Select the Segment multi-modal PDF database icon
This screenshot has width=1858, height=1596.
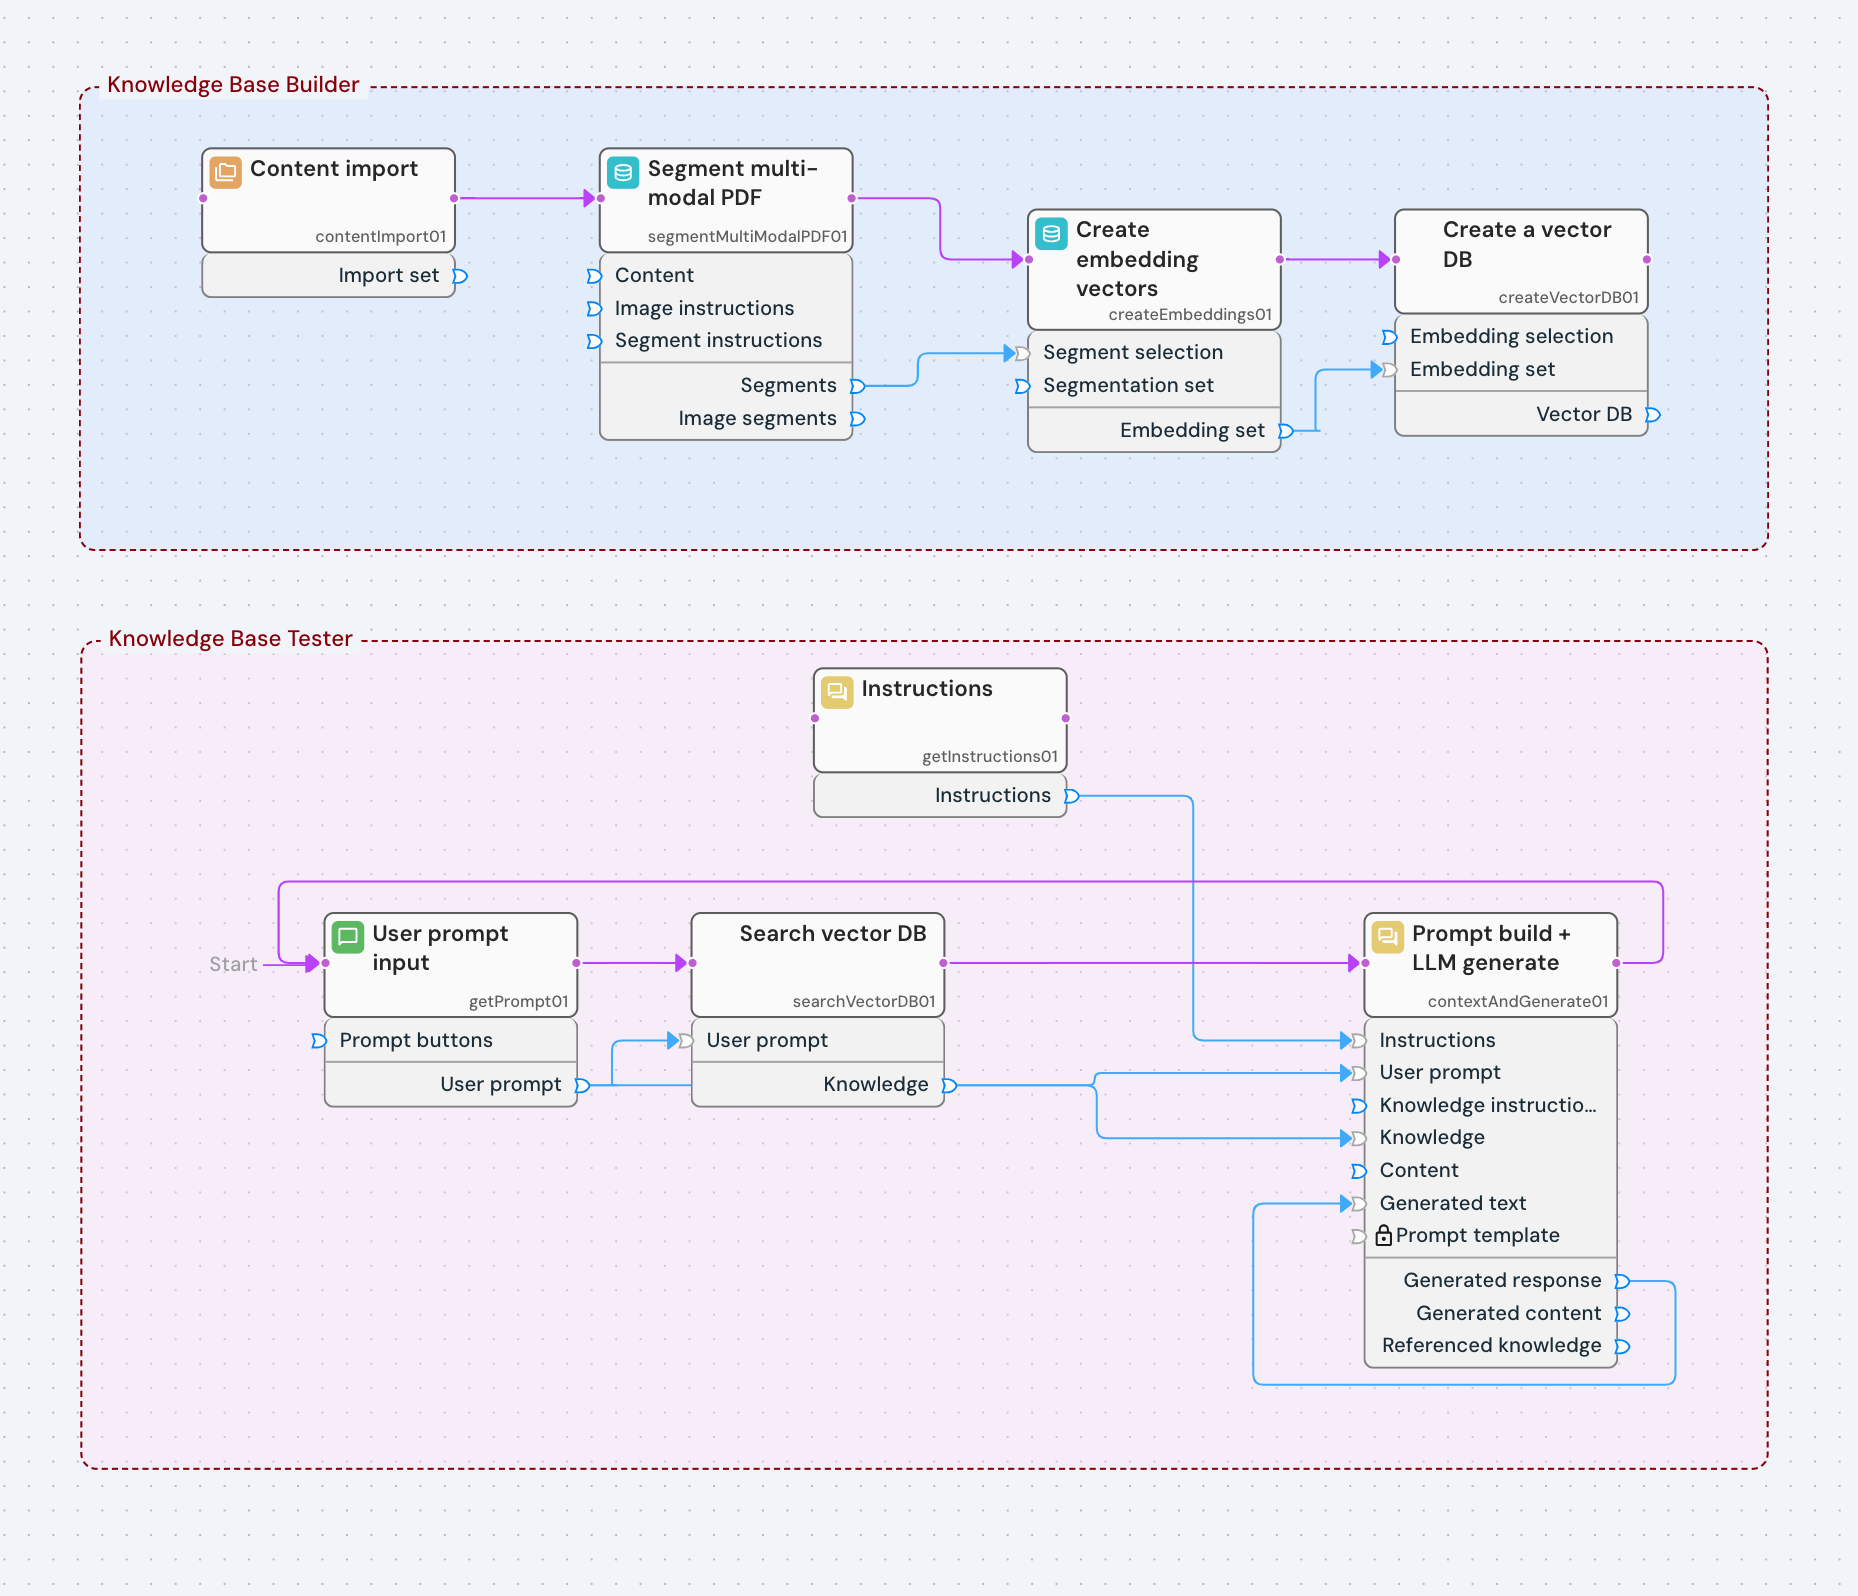point(622,172)
